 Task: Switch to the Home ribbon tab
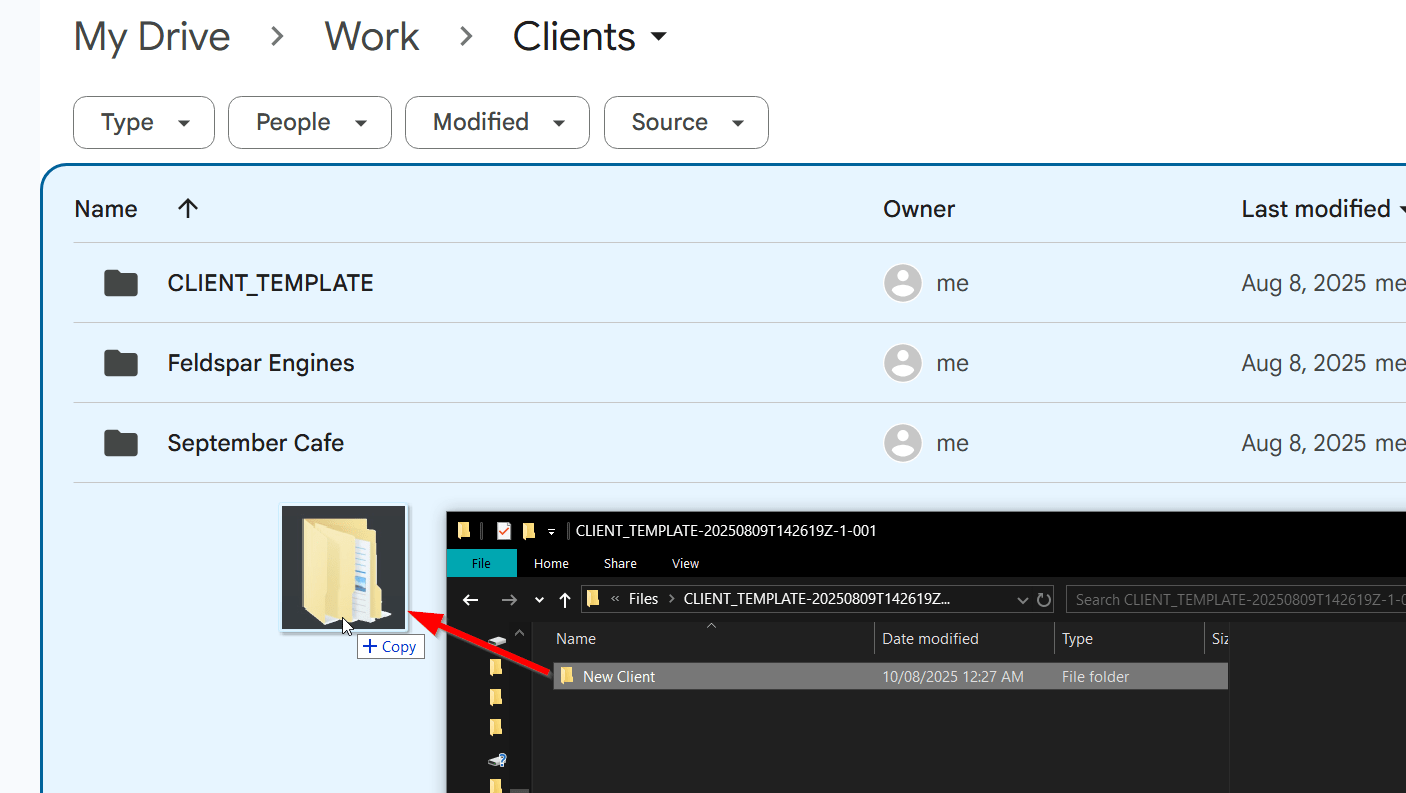pyautogui.click(x=551, y=563)
